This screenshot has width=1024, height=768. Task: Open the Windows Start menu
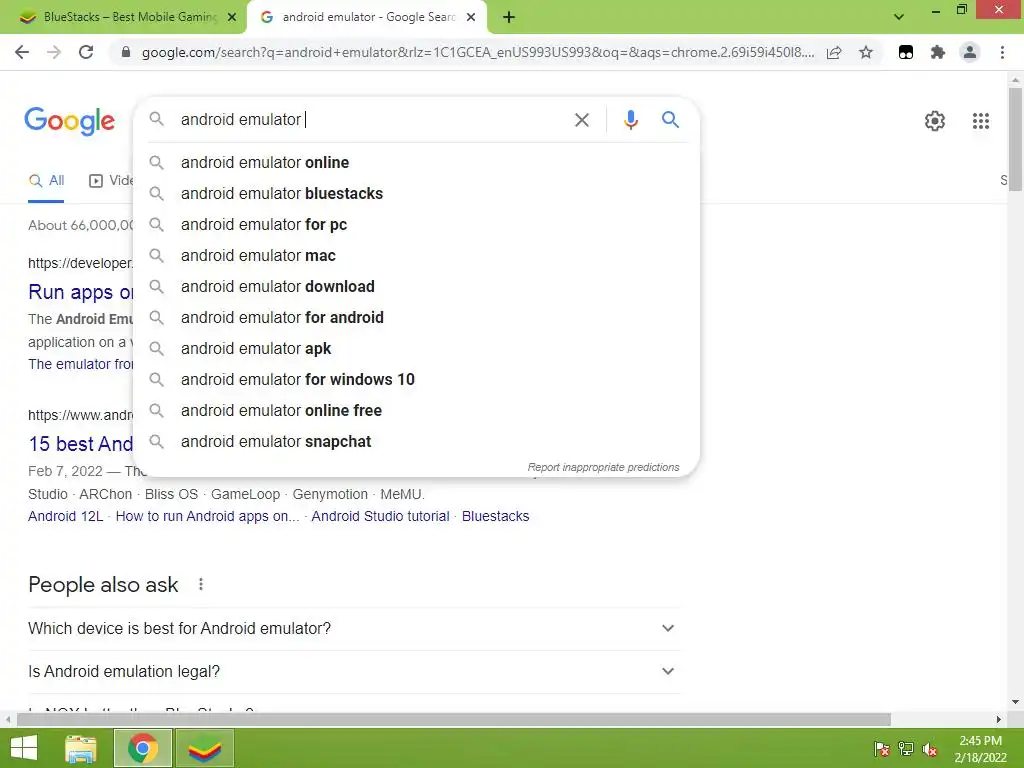click(x=24, y=748)
